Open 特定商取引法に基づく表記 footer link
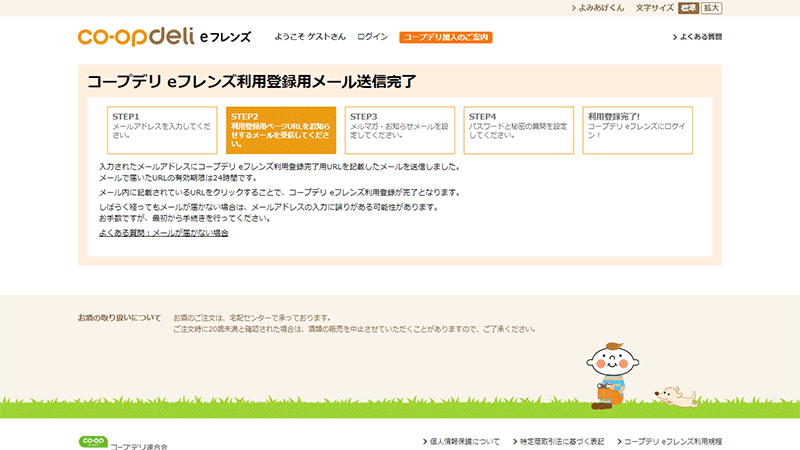 (x=559, y=441)
